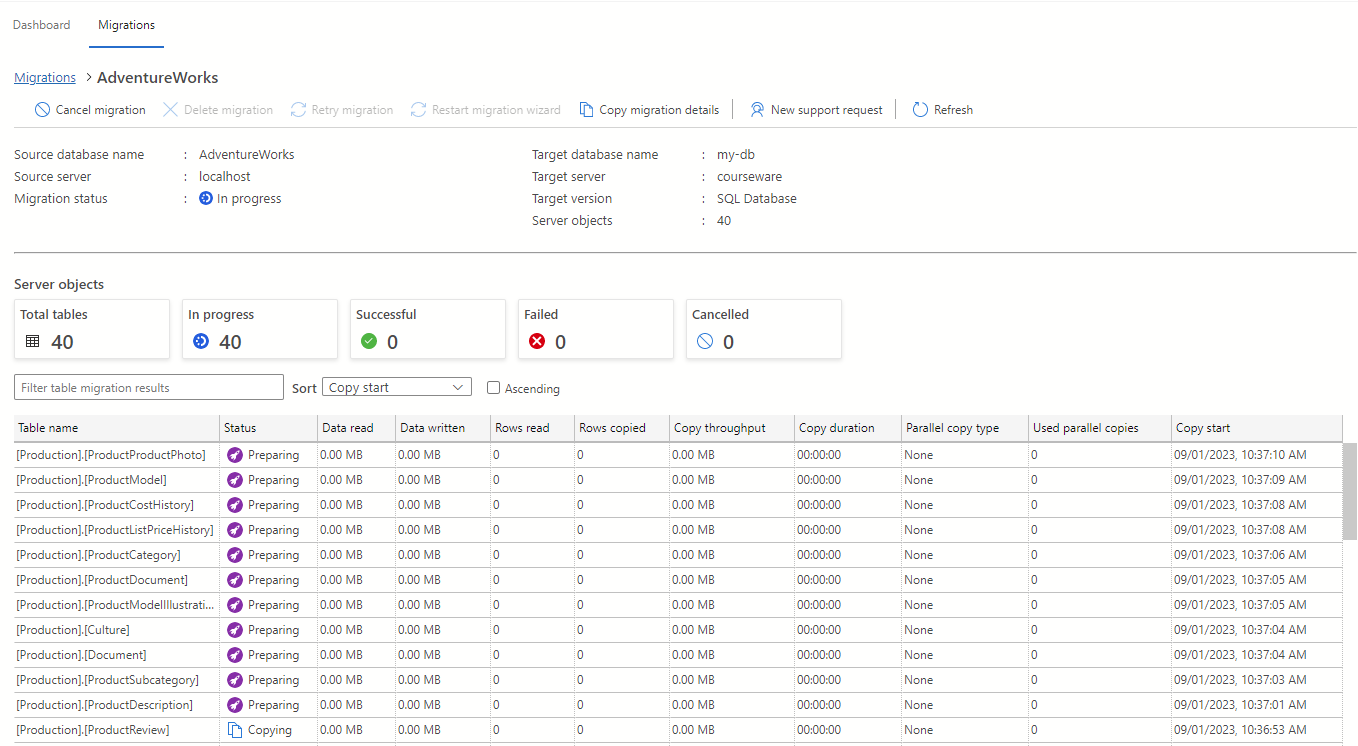
Task: Click the Refresh icon in the toolbar
Action: (919, 109)
